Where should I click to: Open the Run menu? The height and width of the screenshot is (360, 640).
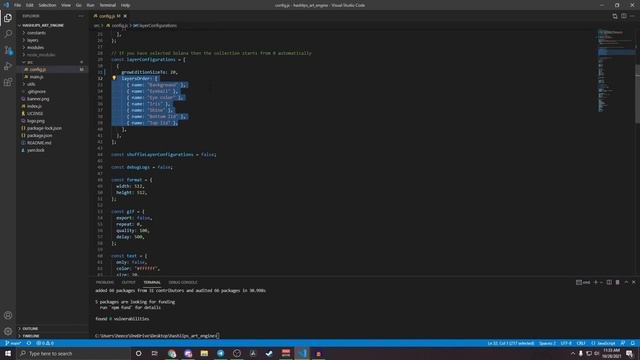90,5
